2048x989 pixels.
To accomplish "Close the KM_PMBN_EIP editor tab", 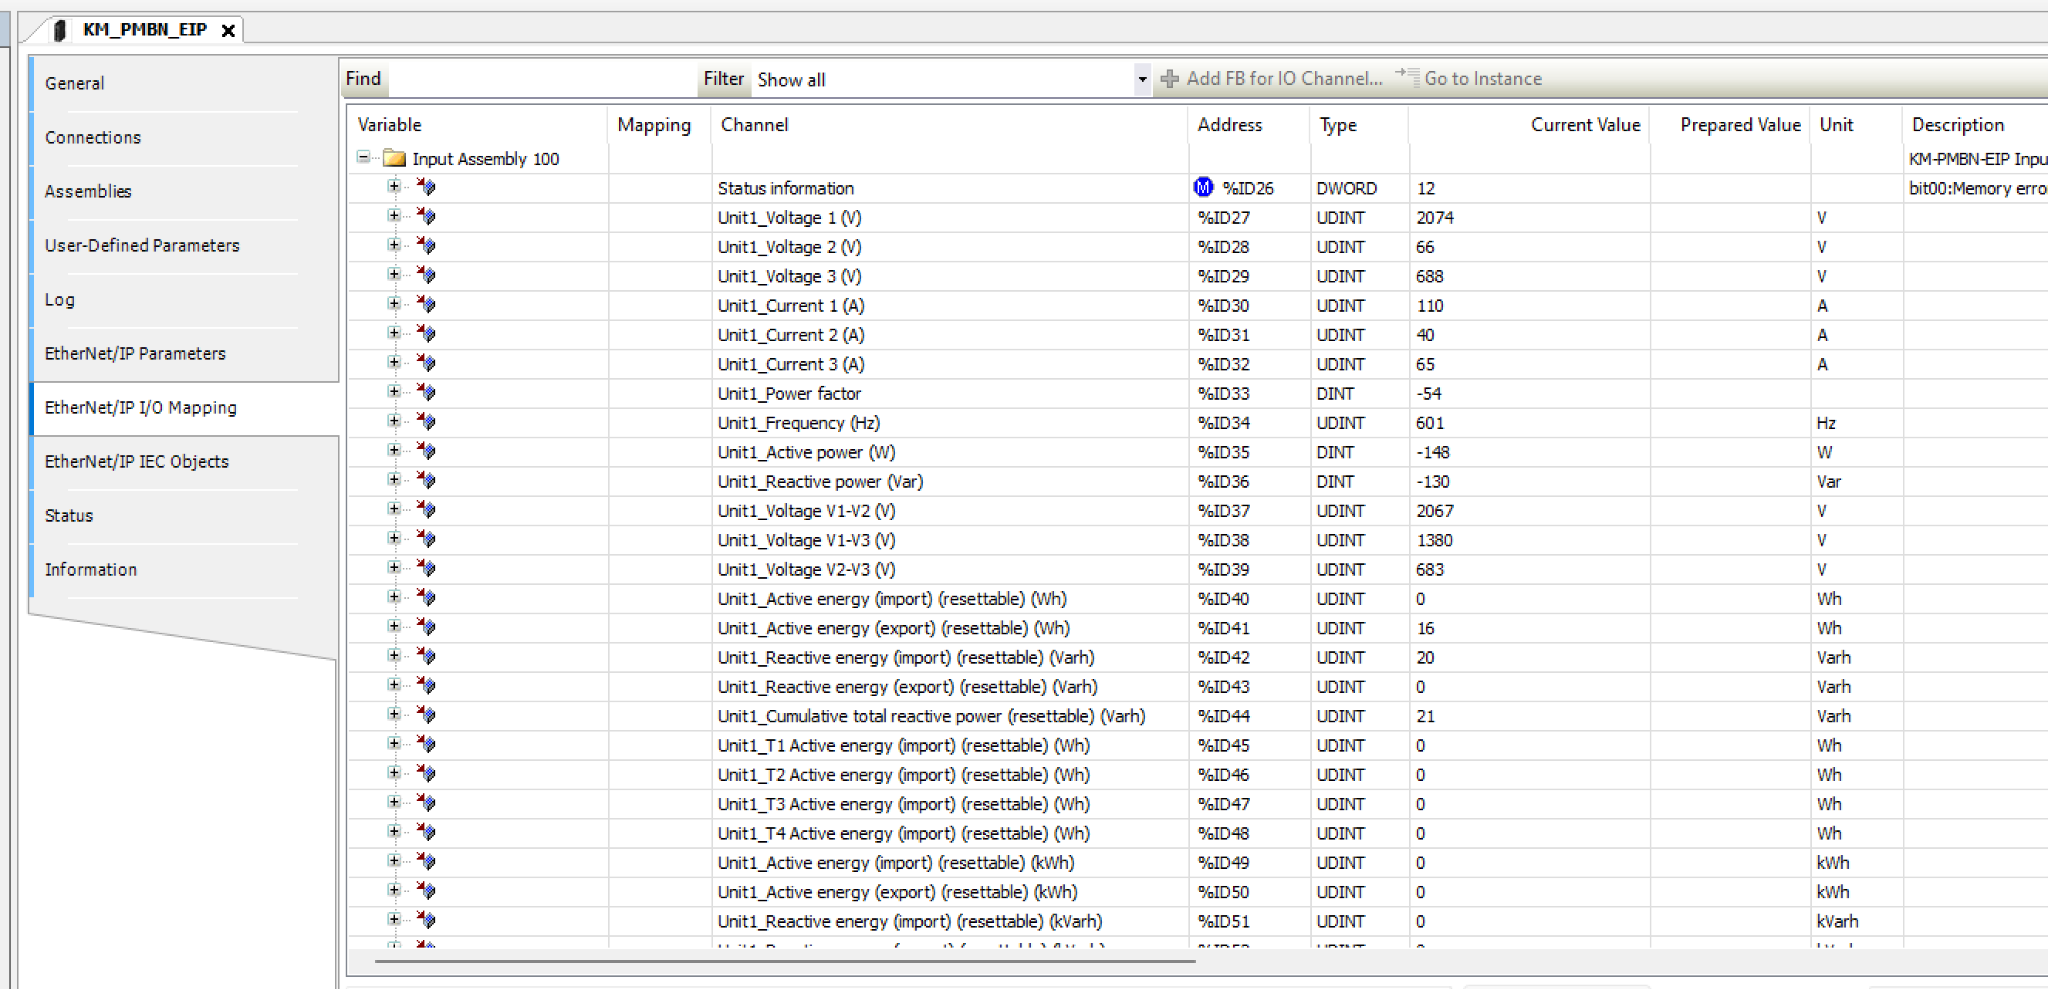I will point(228,31).
